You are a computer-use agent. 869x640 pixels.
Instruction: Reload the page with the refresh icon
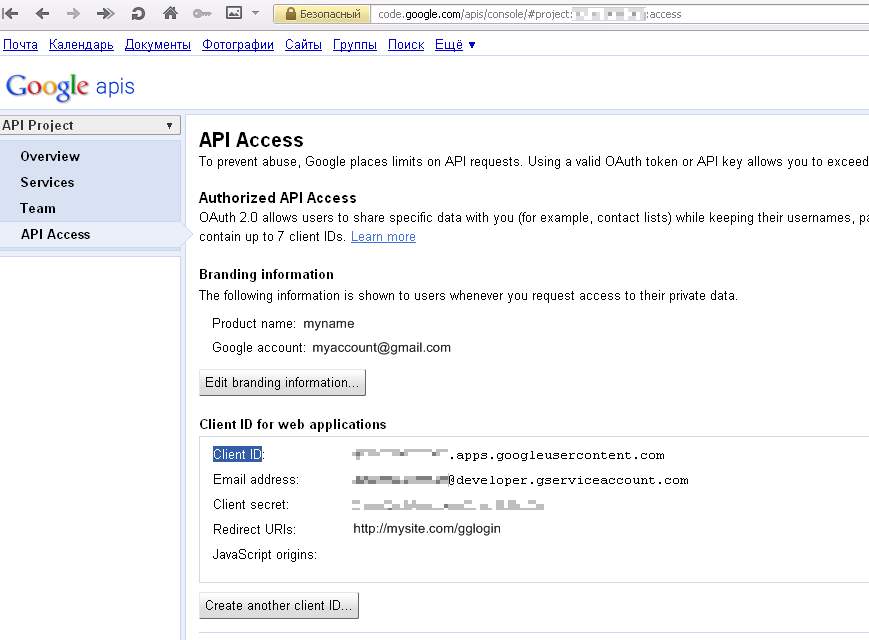tap(138, 13)
